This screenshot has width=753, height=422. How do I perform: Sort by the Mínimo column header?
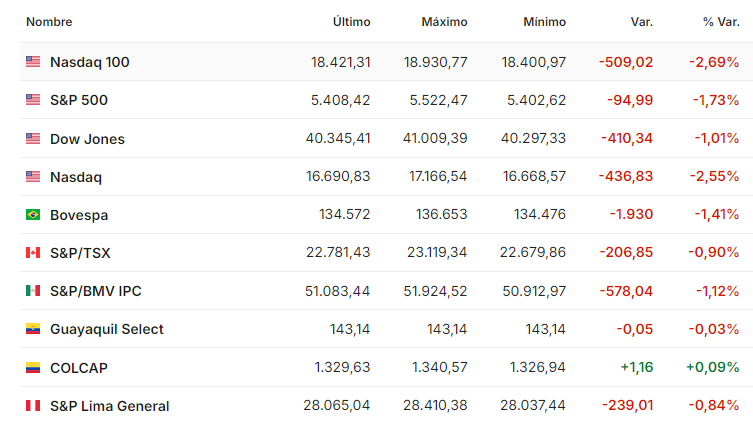point(545,22)
